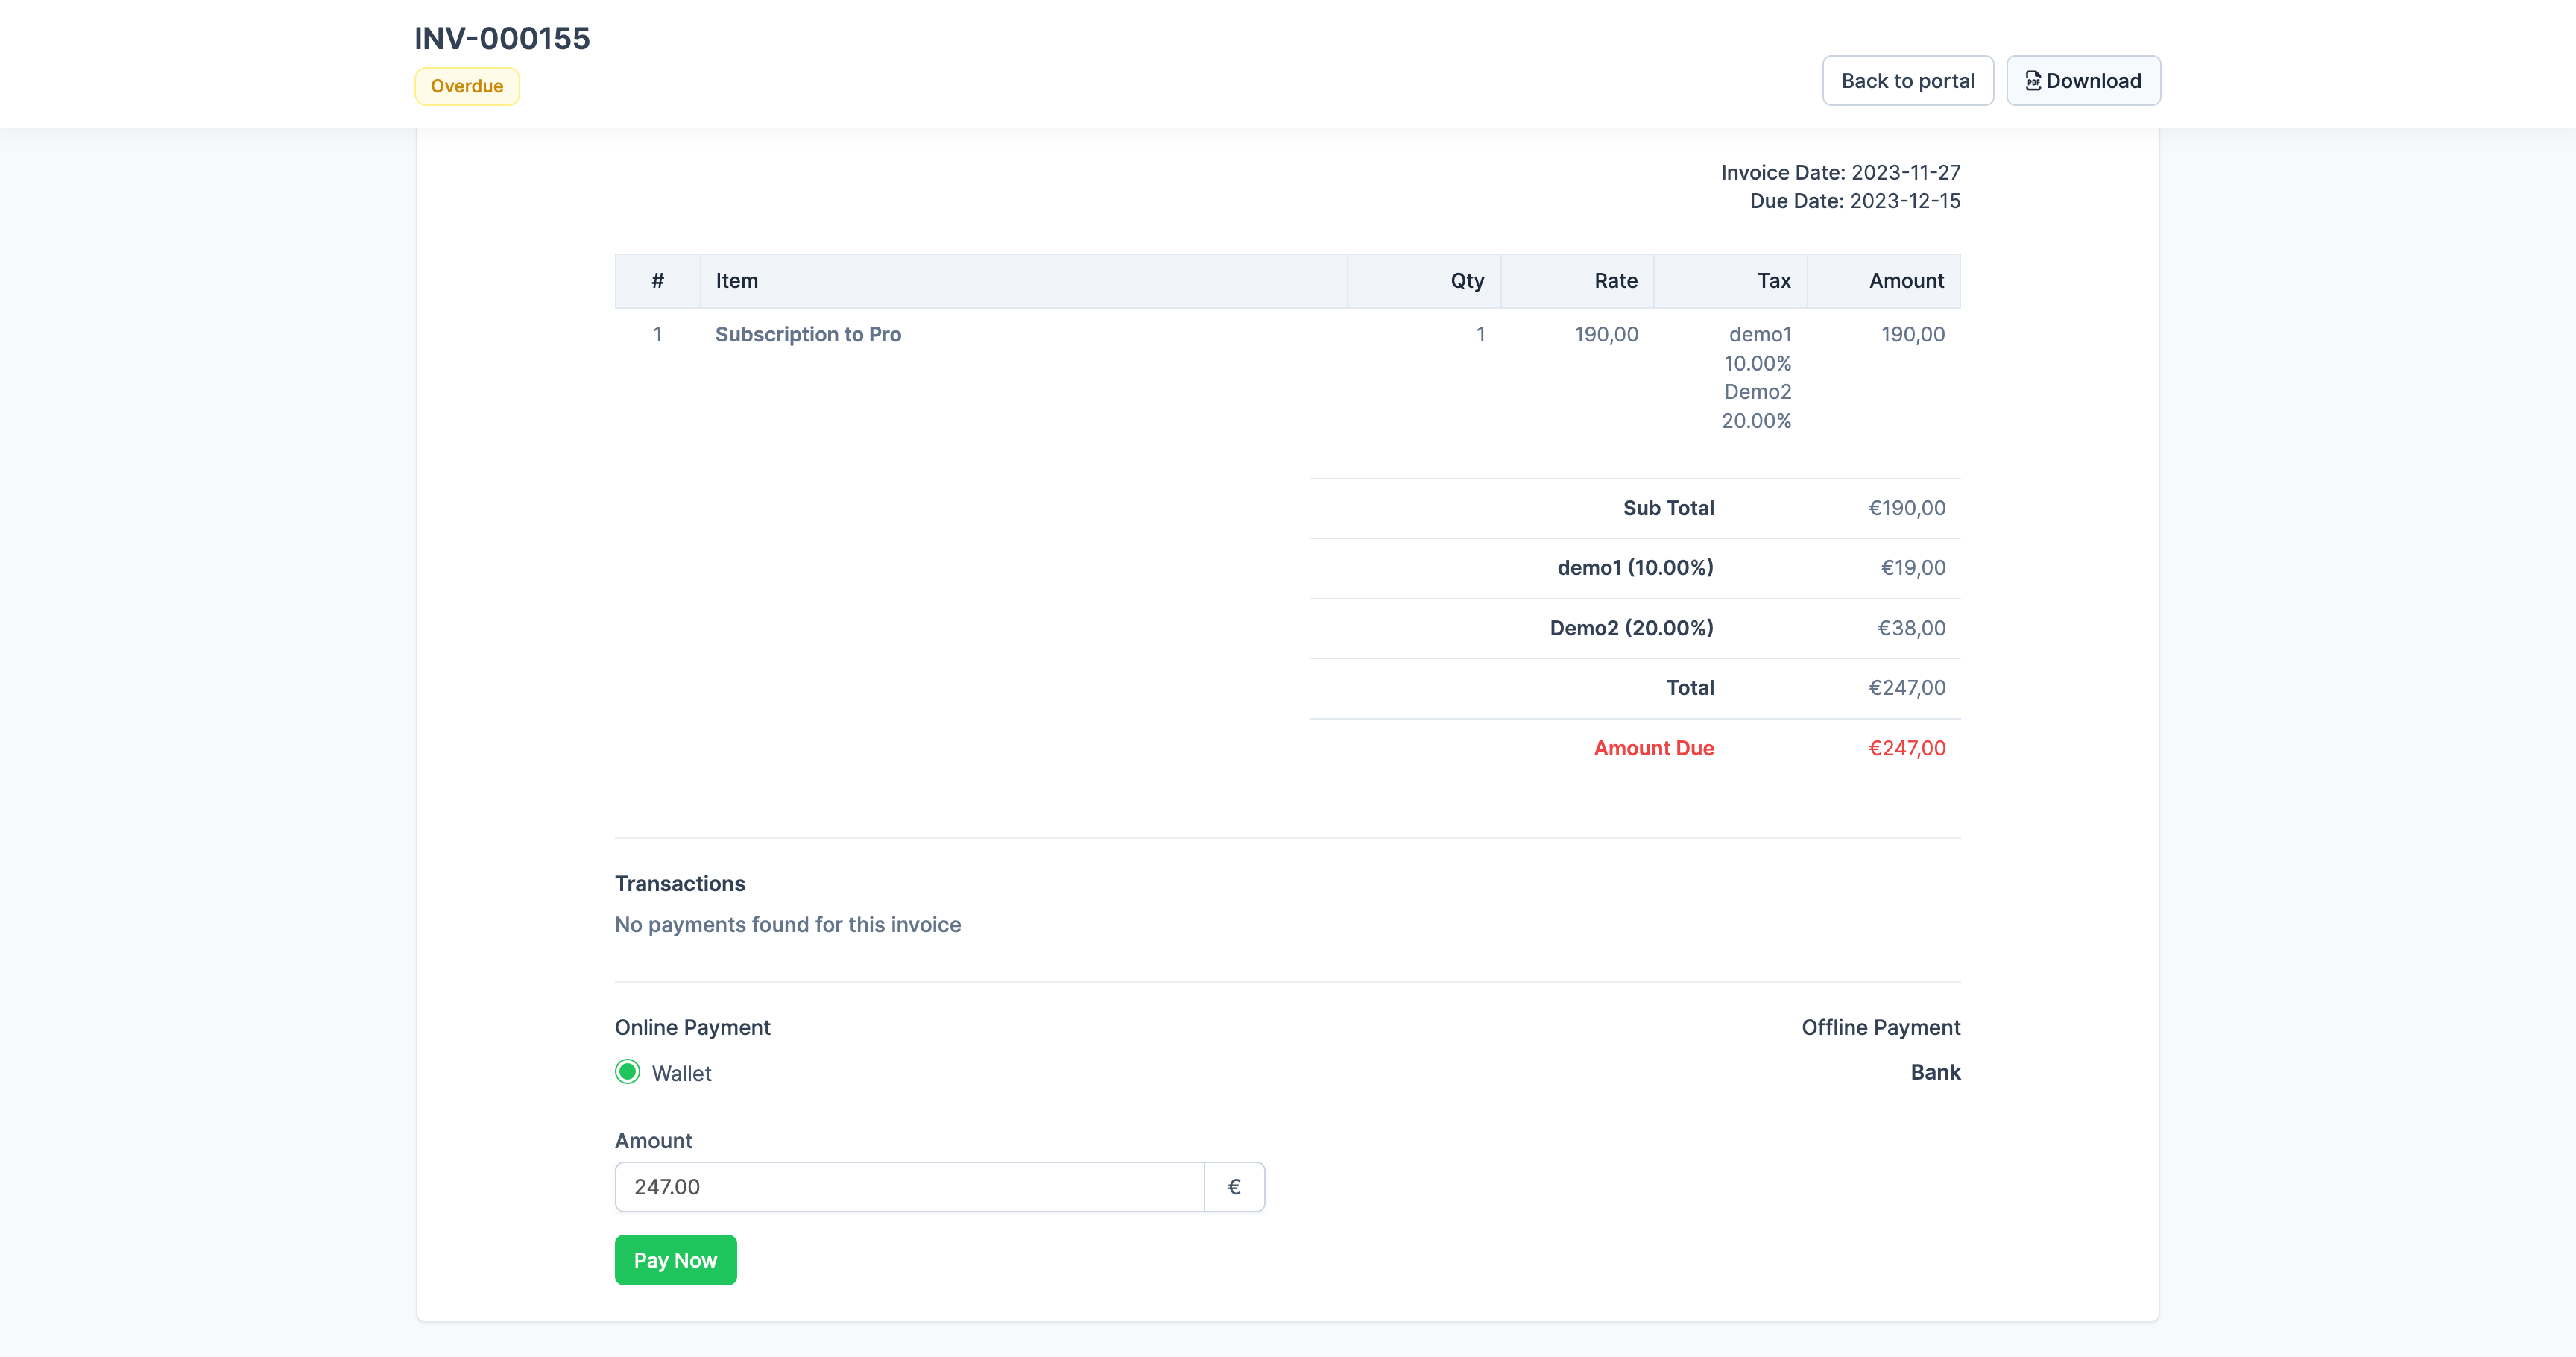
Task: Click the Amount column header
Action: click(x=1904, y=280)
